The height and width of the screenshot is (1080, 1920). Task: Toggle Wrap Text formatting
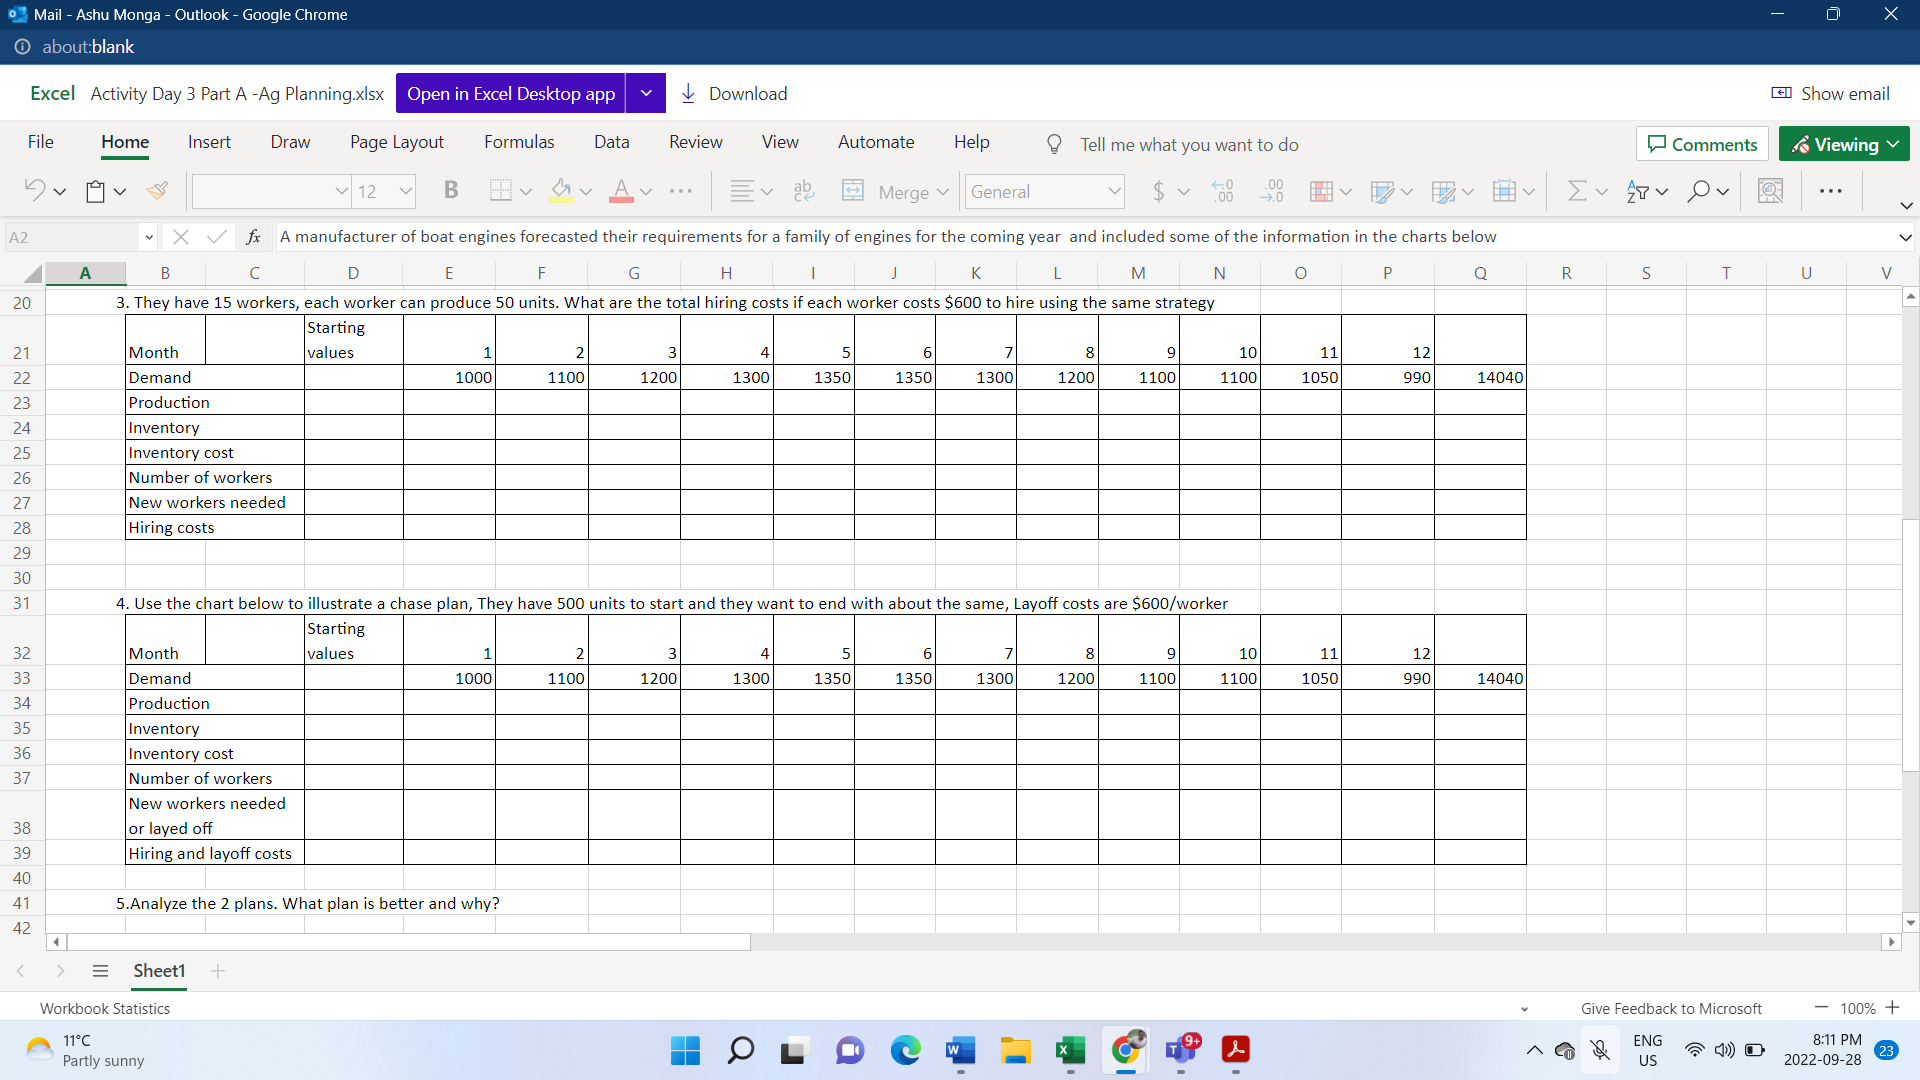click(802, 190)
